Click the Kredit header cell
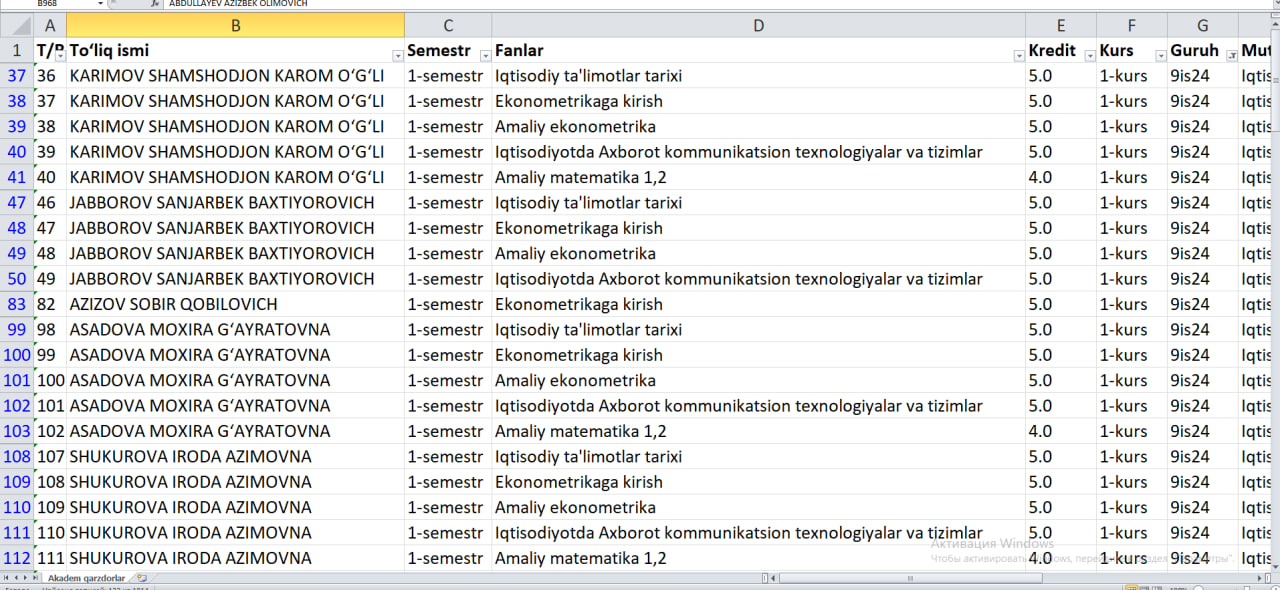 [x=1061, y=50]
